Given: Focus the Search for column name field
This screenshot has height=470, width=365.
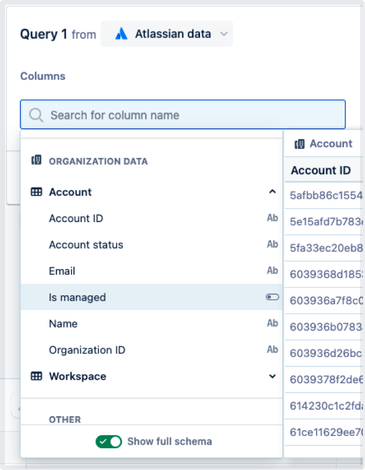Looking at the screenshot, I should (183, 114).
